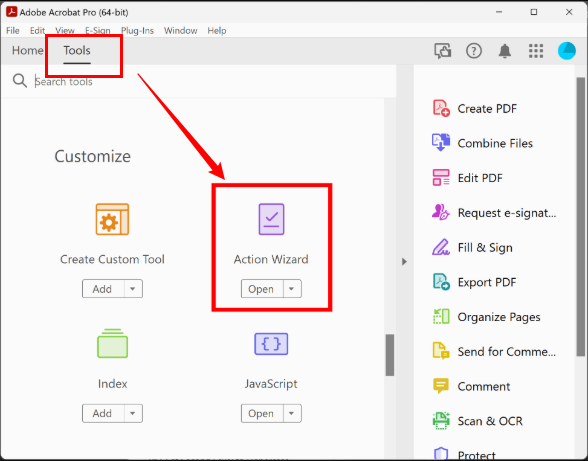Click the Combine Files icon
588x461 pixels.
(441, 143)
